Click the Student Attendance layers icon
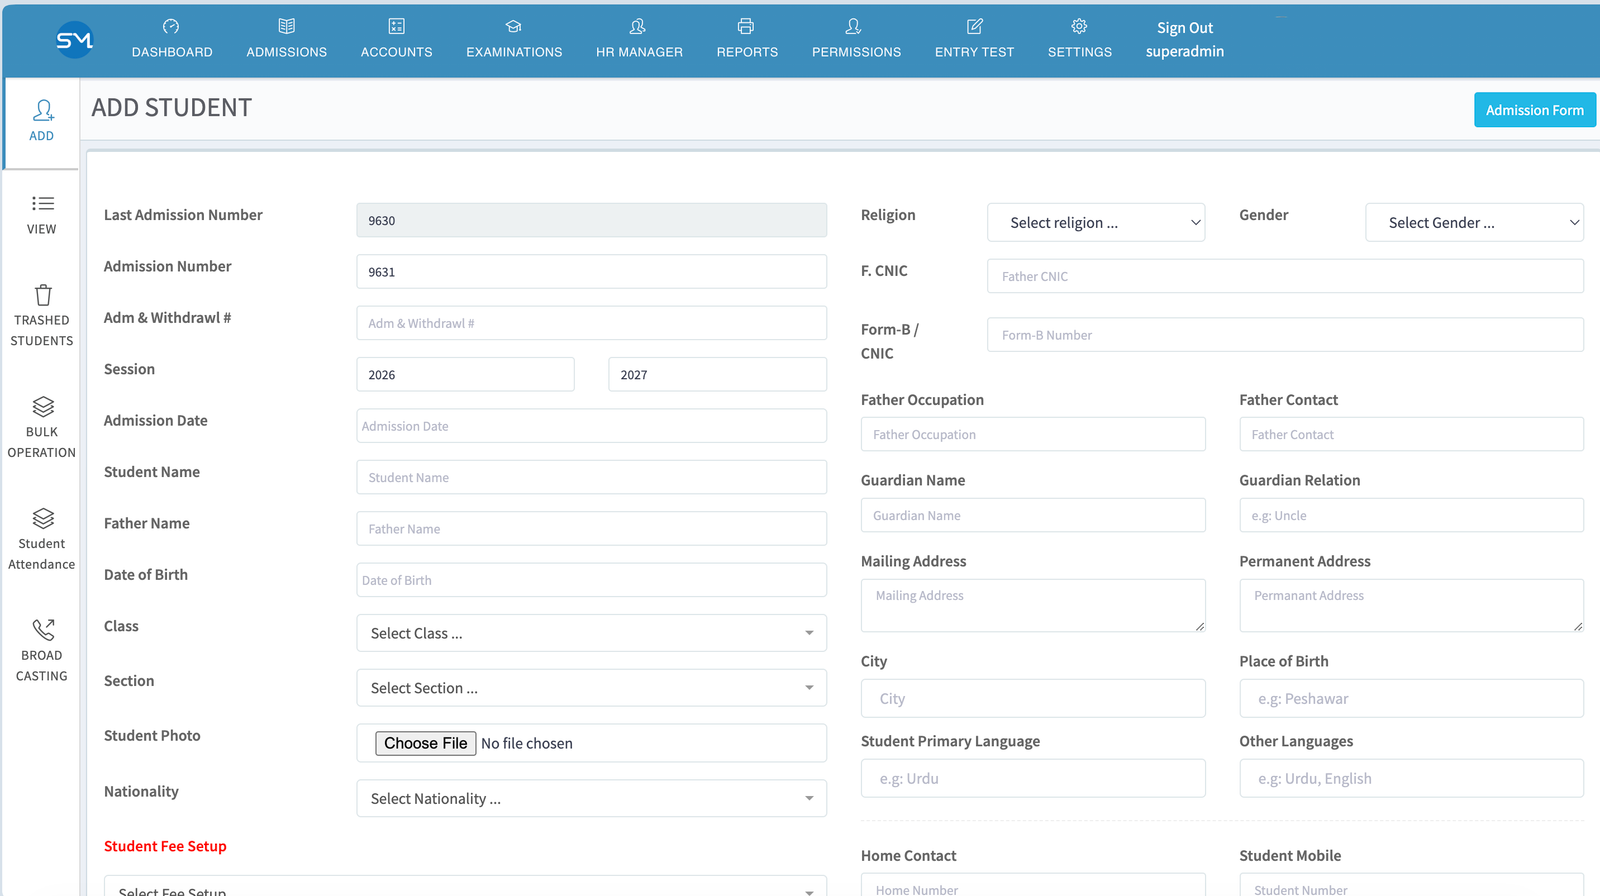This screenshot has height=896, width=1600. click(43, 519)
